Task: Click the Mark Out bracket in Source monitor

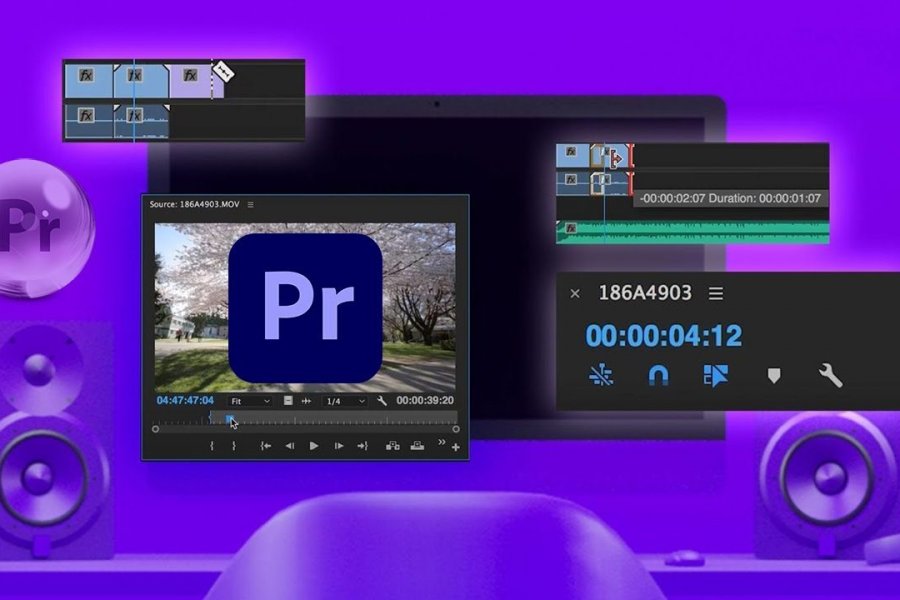Action: coord(234,446)
